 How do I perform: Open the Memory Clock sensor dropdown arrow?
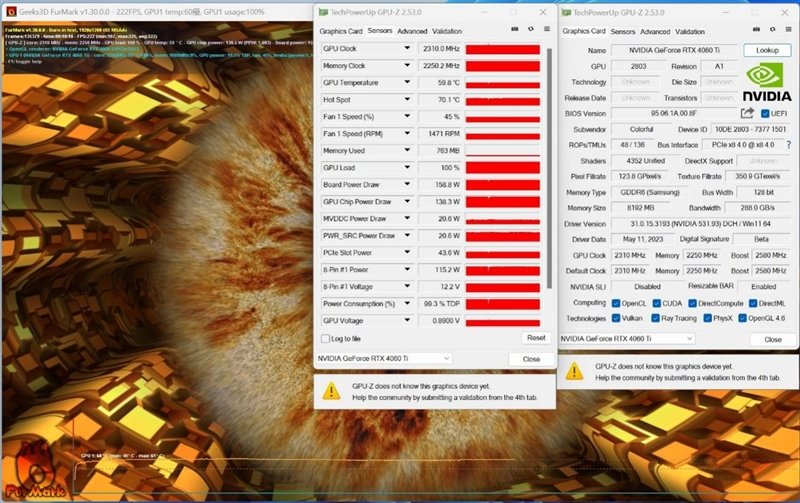point(407,65)
